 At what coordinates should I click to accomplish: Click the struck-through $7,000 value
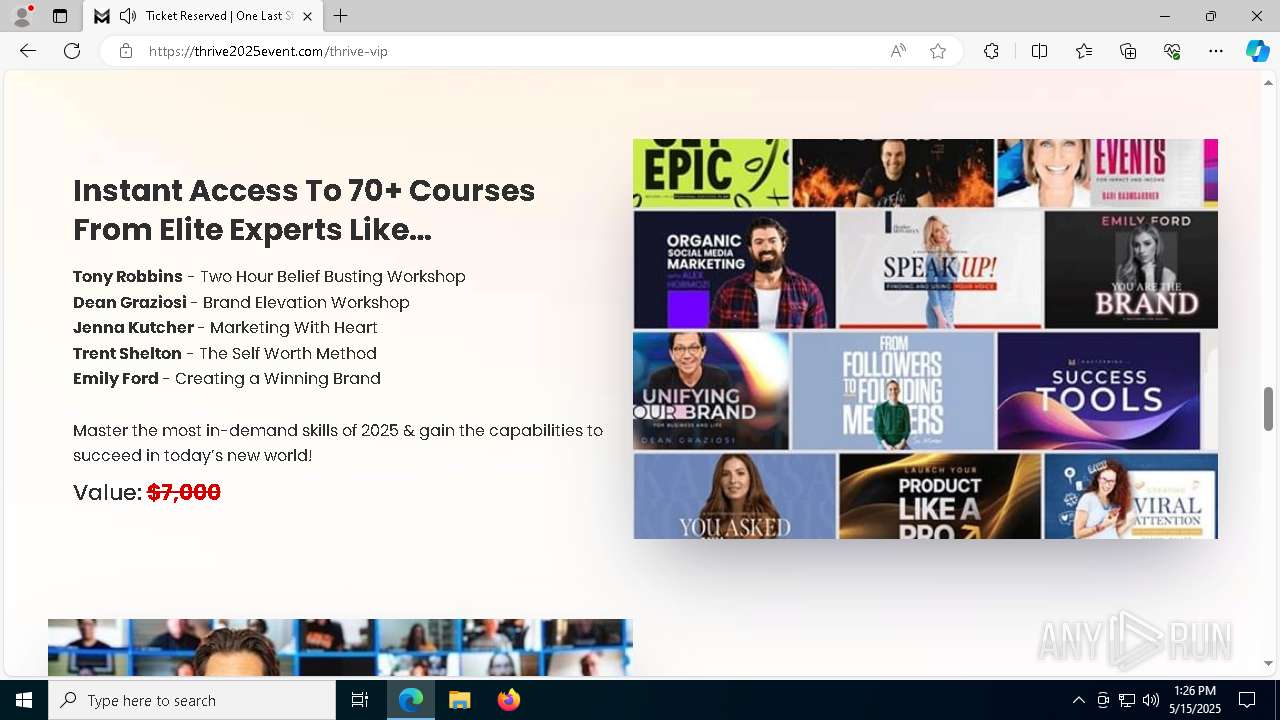pos(184,492)
